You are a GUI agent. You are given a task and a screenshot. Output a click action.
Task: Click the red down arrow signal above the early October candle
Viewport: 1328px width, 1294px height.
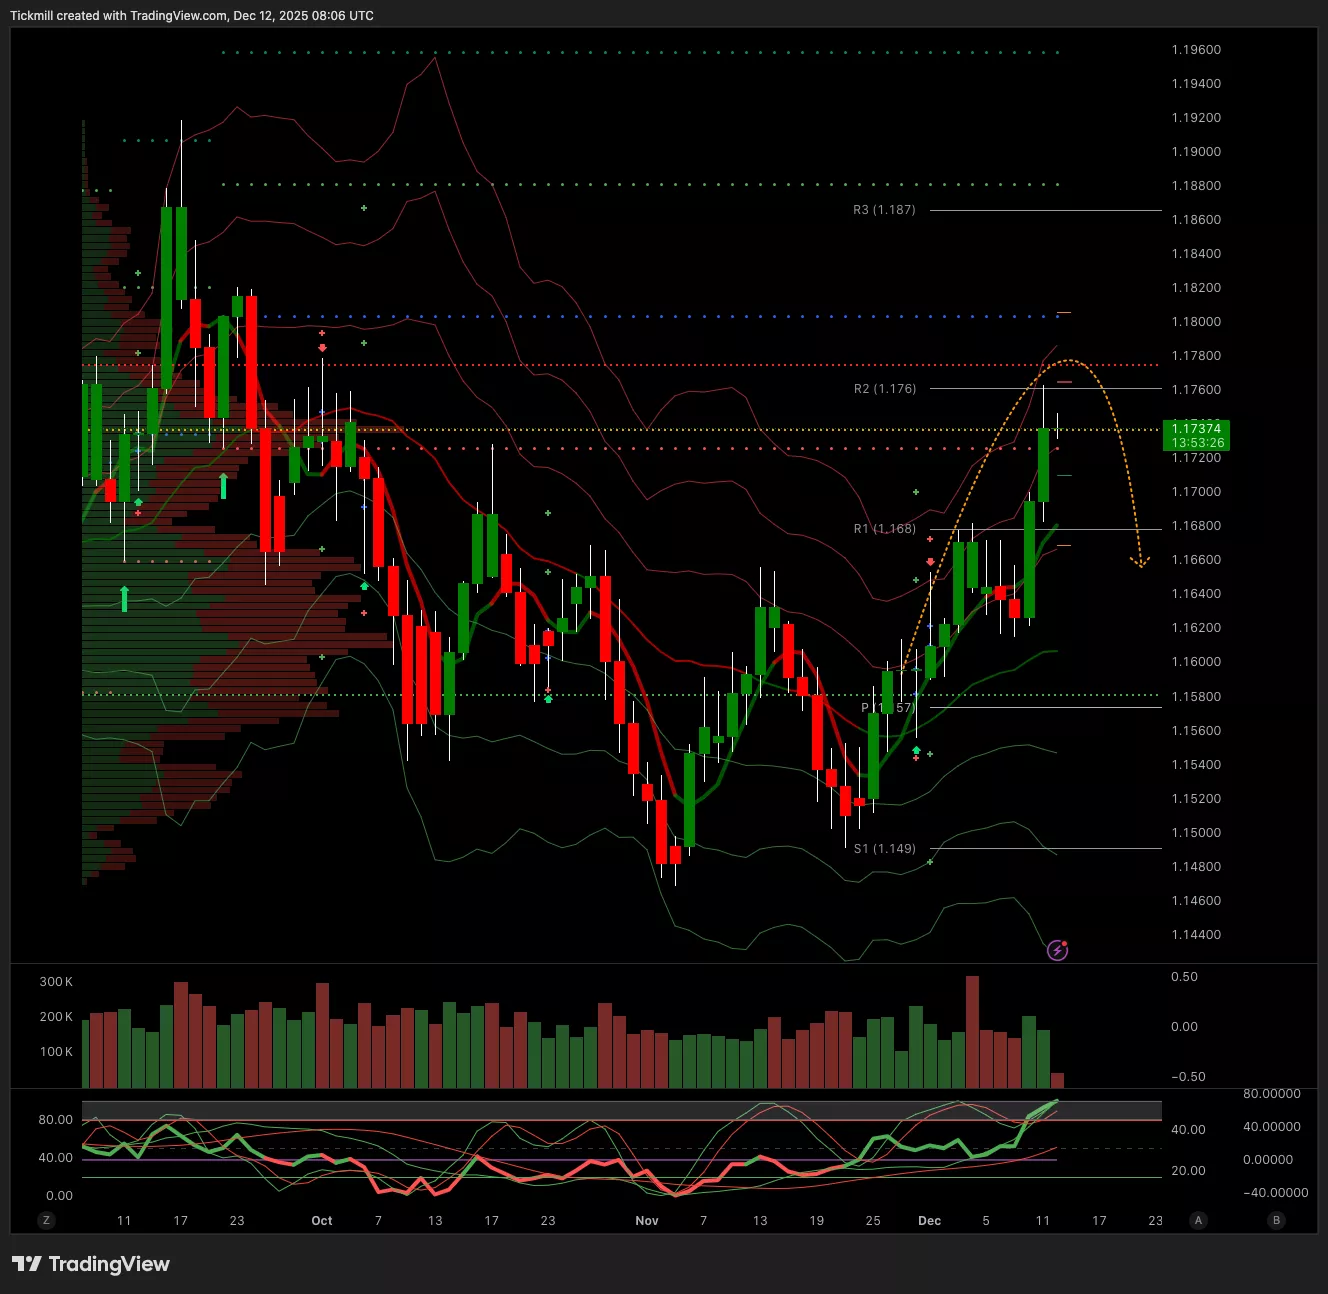click(x=322, y=348)
